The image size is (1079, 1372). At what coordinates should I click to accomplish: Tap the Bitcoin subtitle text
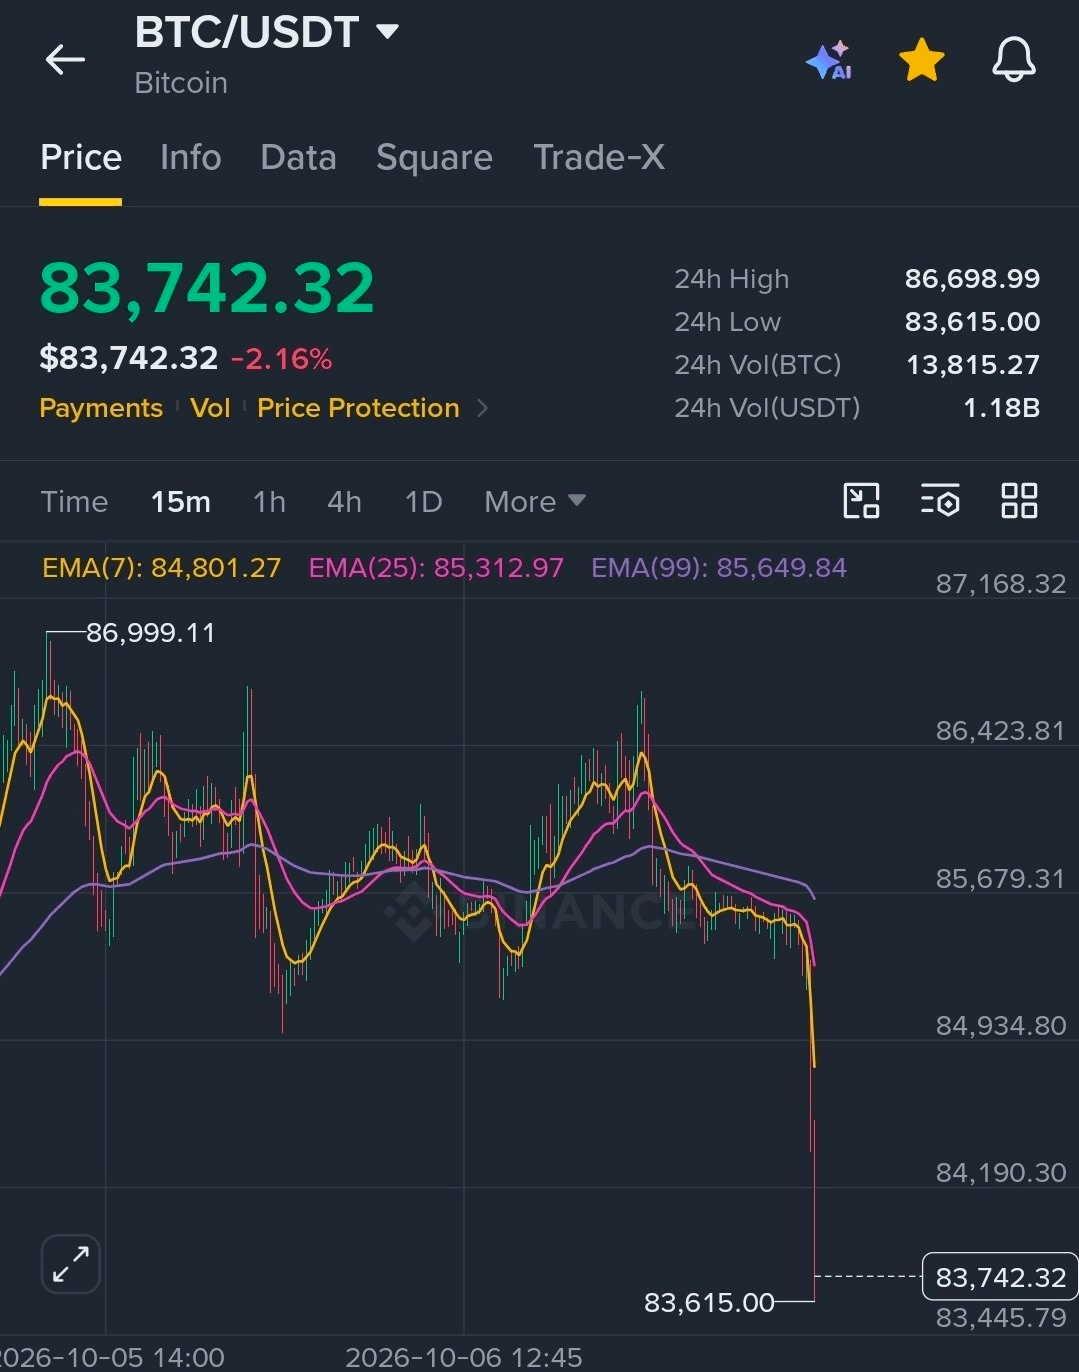pyautogui.click(x=181, y=83)
